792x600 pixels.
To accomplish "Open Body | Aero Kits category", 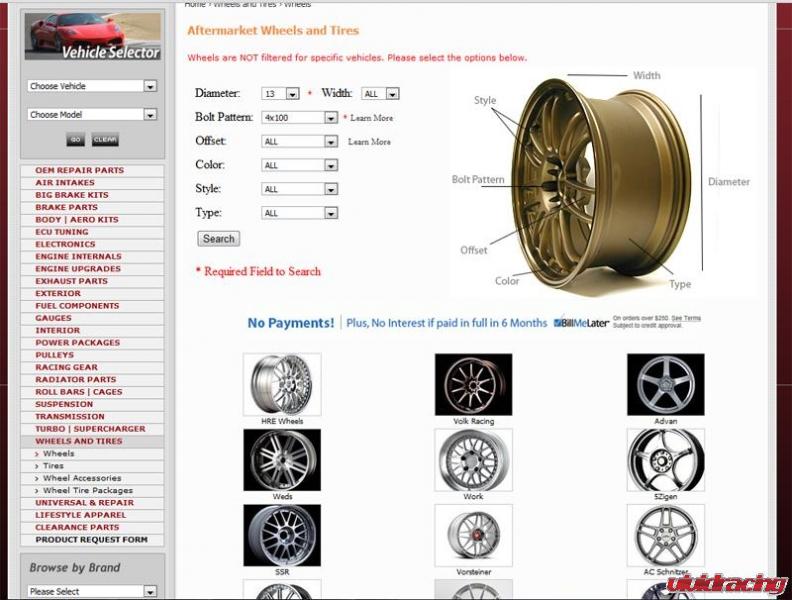I will click(92, 220).
